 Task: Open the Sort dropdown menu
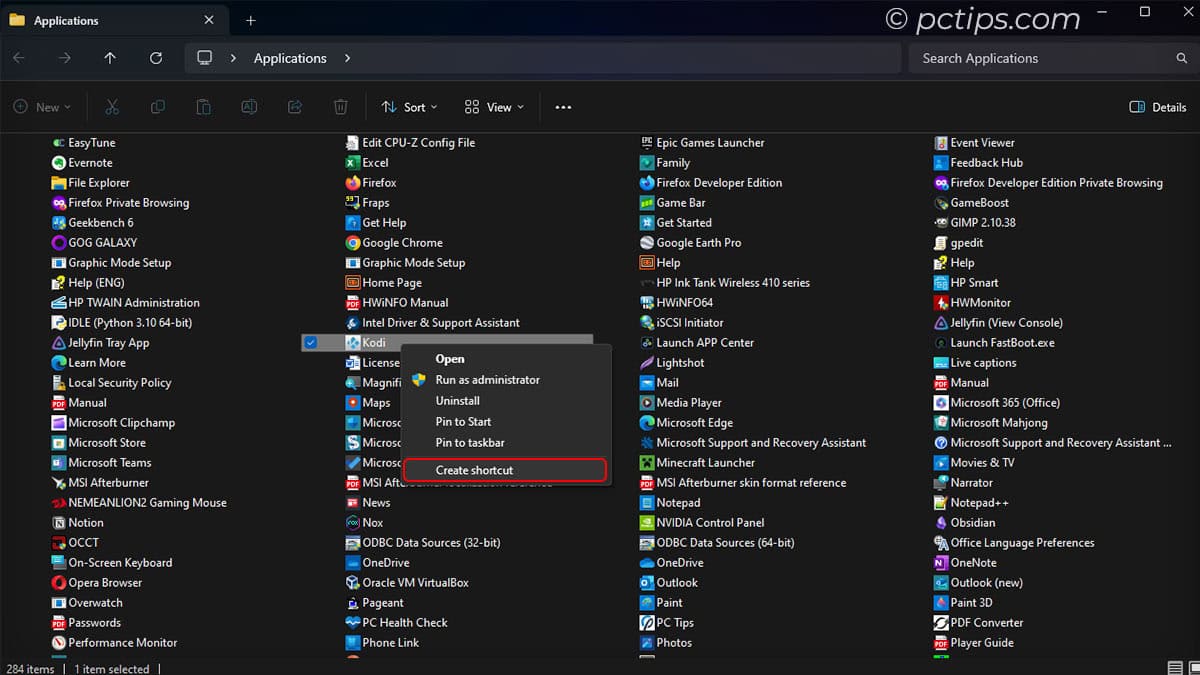click(x=409, y=106)
